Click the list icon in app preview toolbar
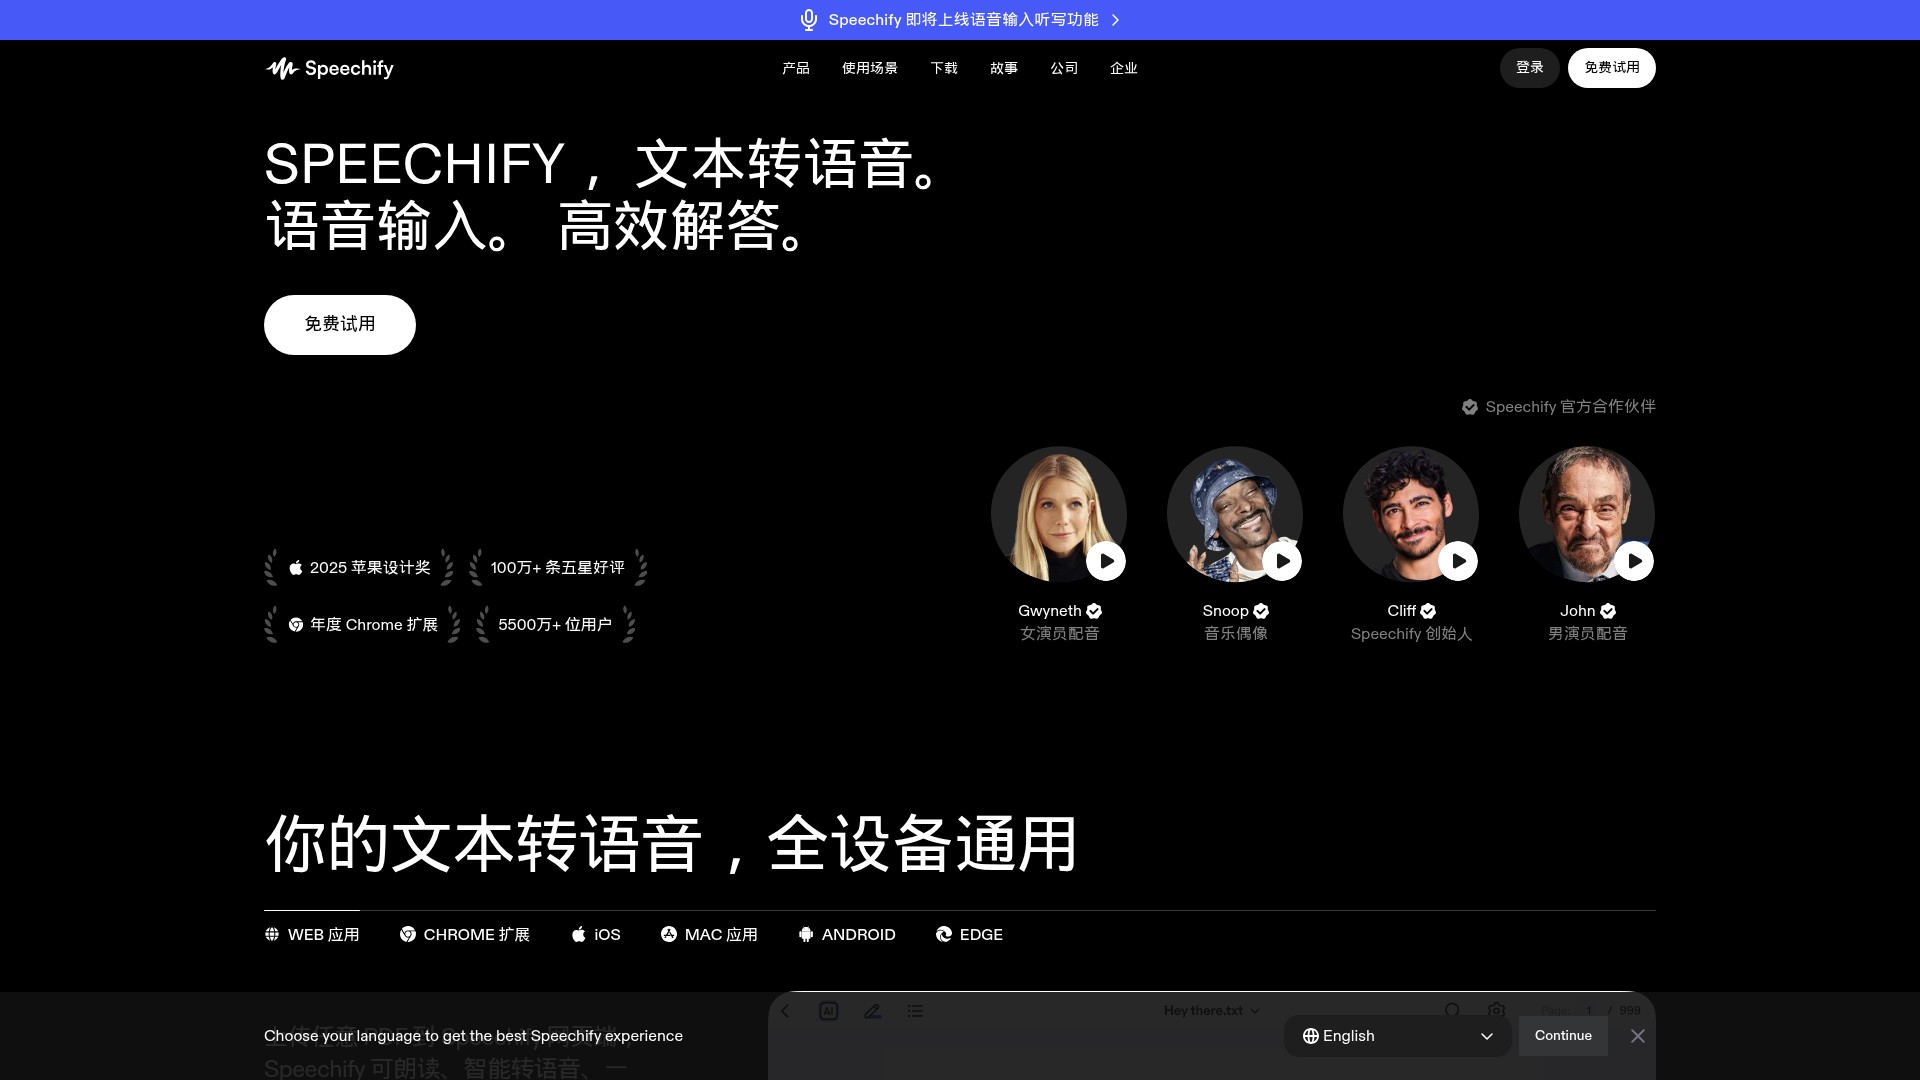The image size is (1920, 1080). 915,1011
